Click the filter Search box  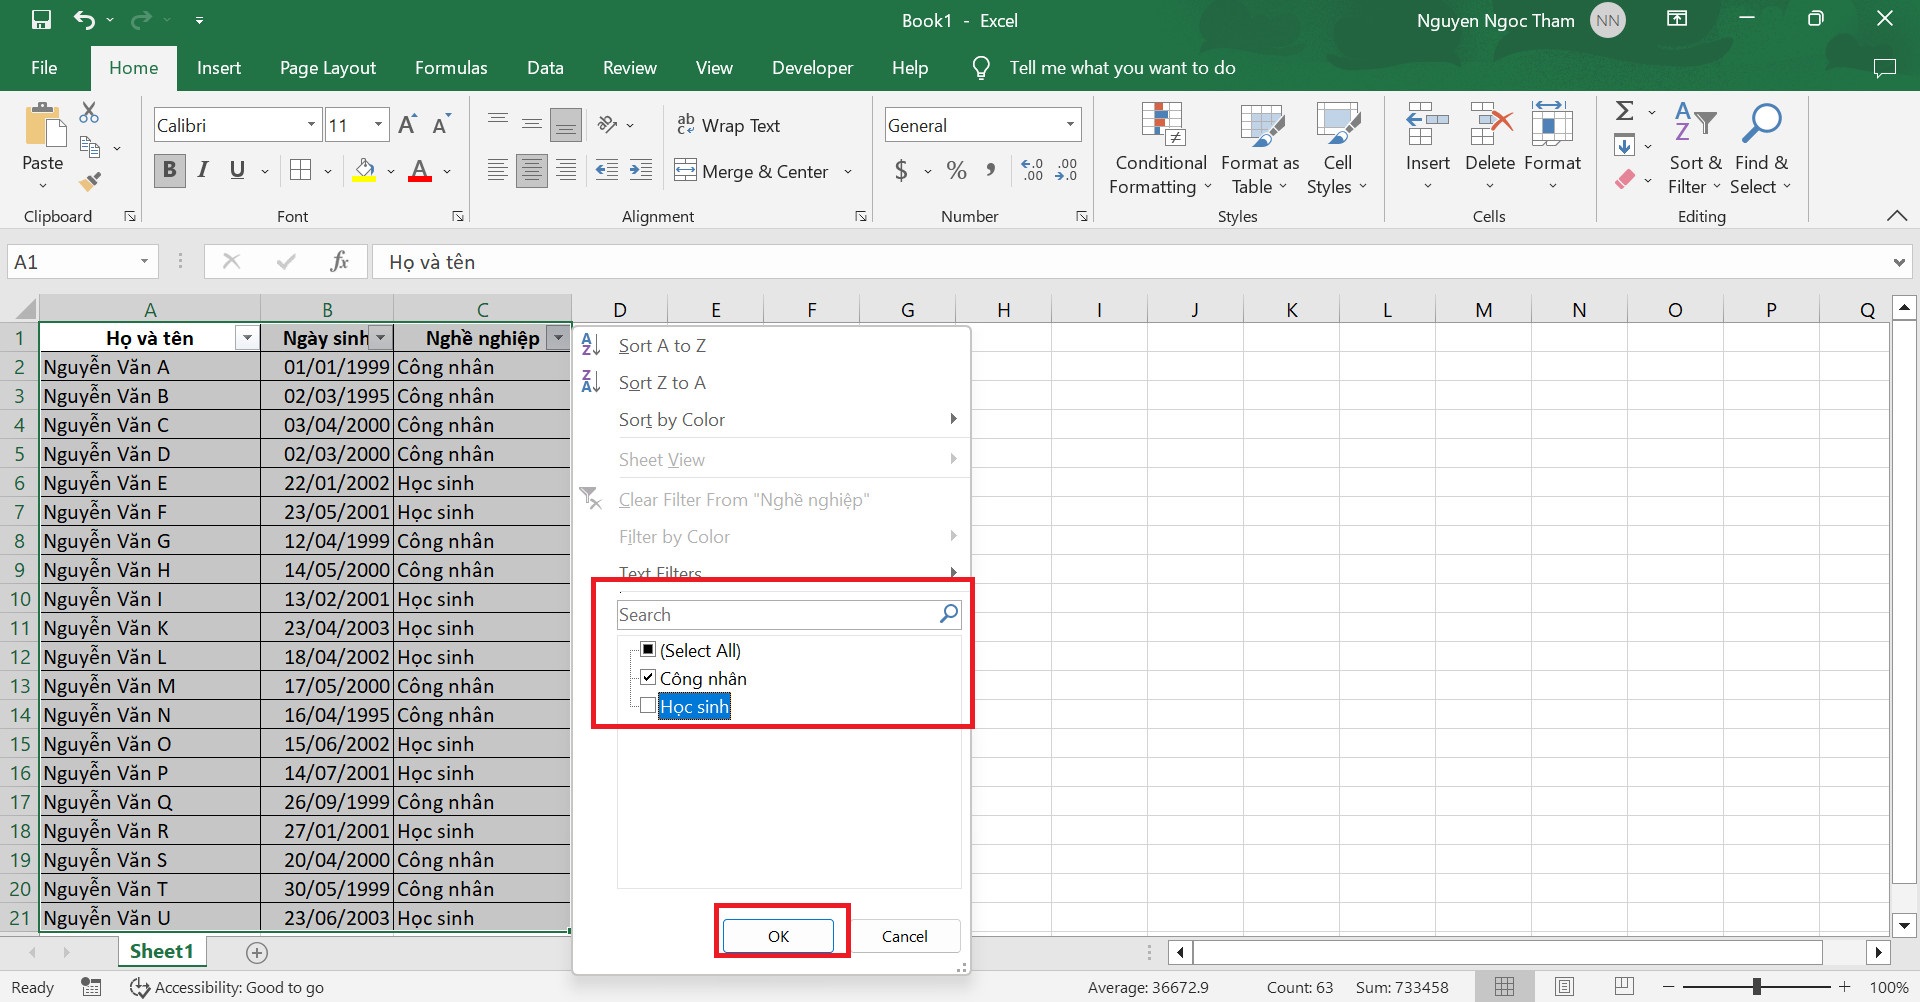click(x=789, y=614)
